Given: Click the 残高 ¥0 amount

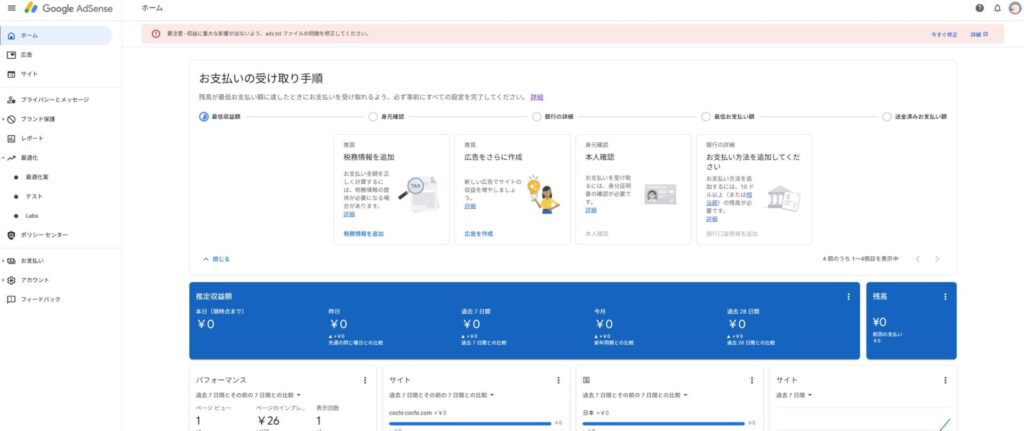Looking at the screenshot, I should click(880, 322).
